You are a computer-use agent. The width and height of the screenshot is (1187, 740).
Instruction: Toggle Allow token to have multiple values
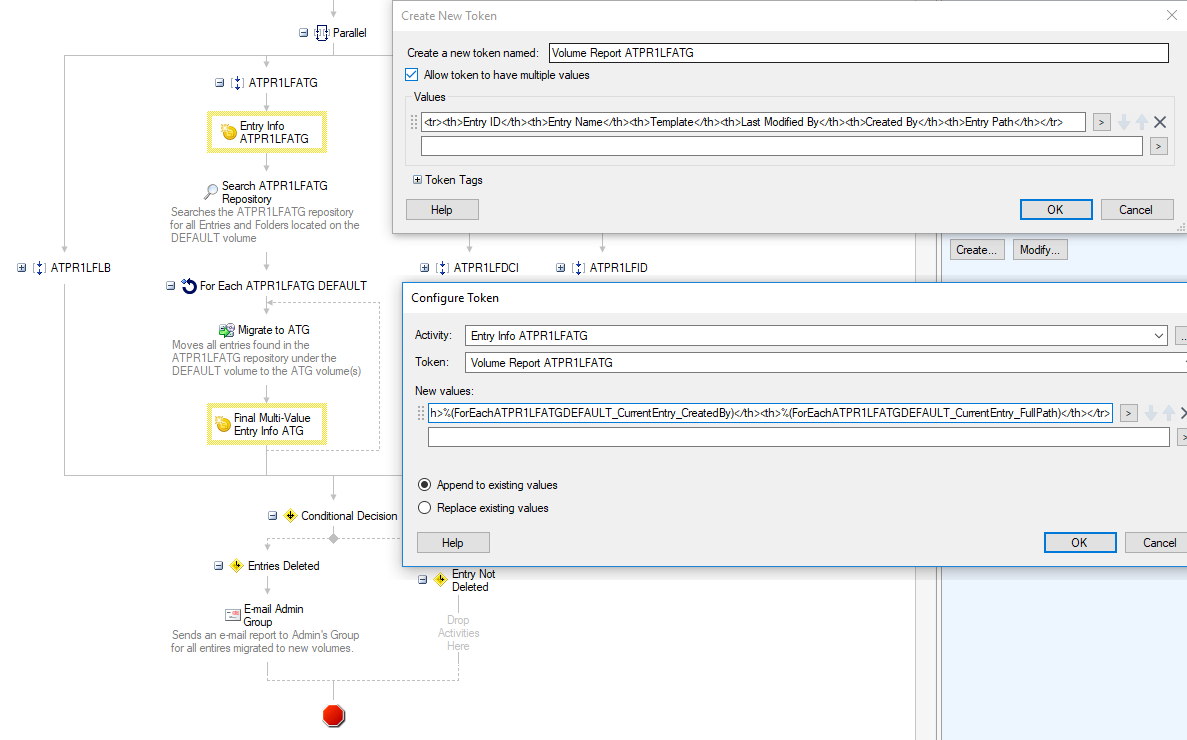412,74
